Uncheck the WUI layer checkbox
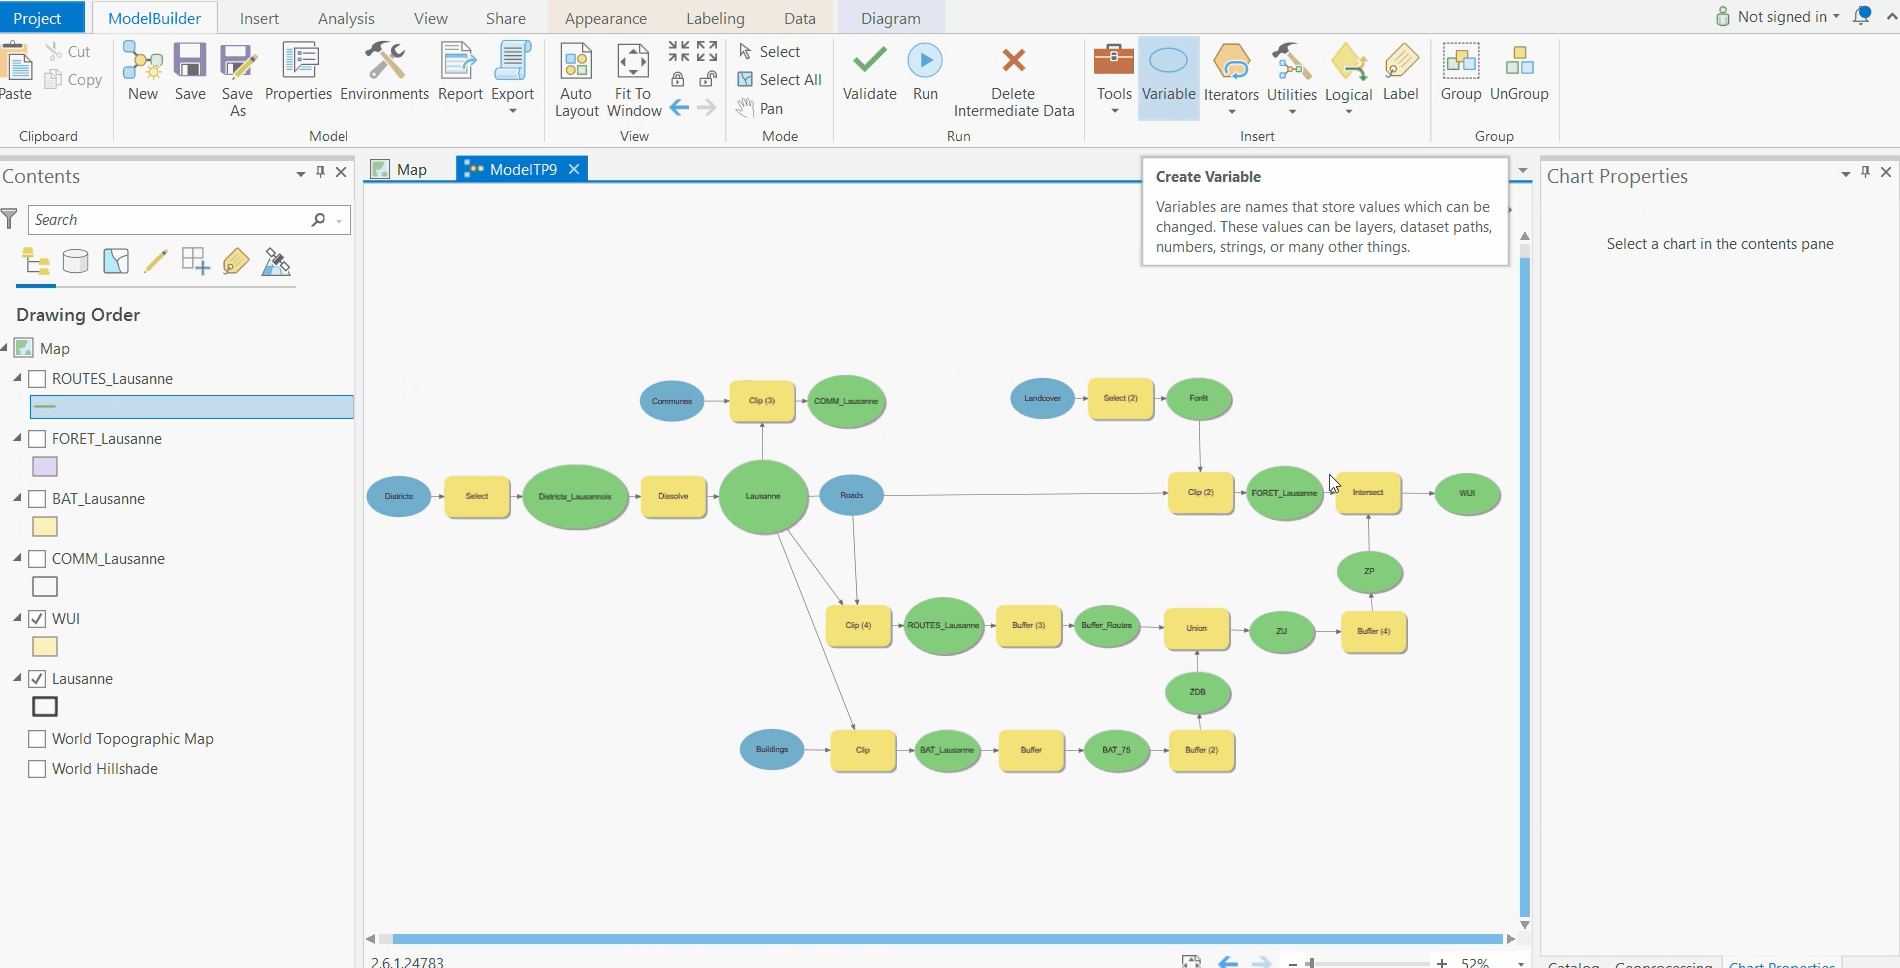 (x=38, y=619)
